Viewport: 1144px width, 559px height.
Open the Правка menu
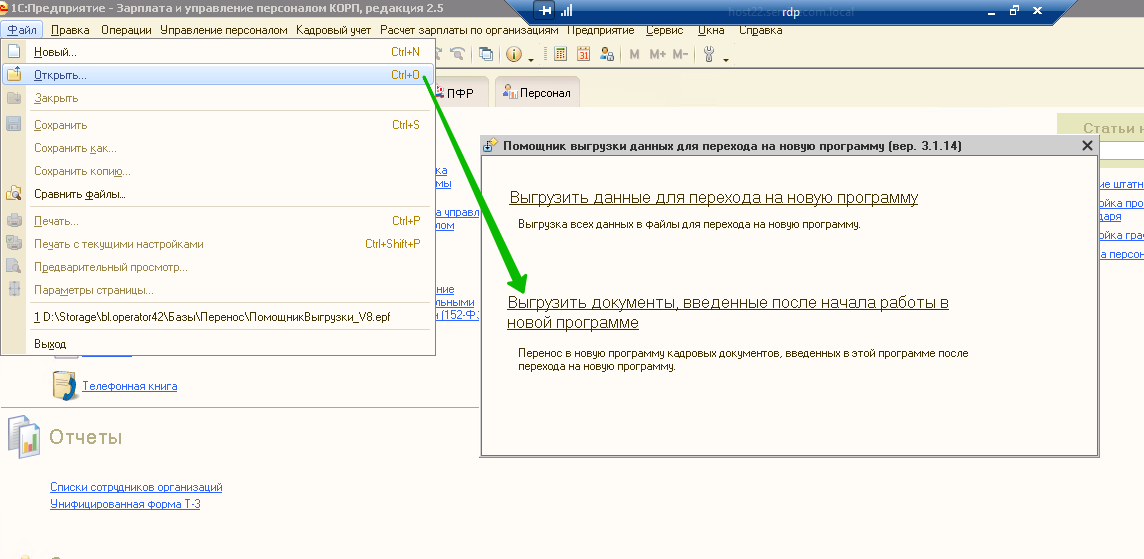70,30
